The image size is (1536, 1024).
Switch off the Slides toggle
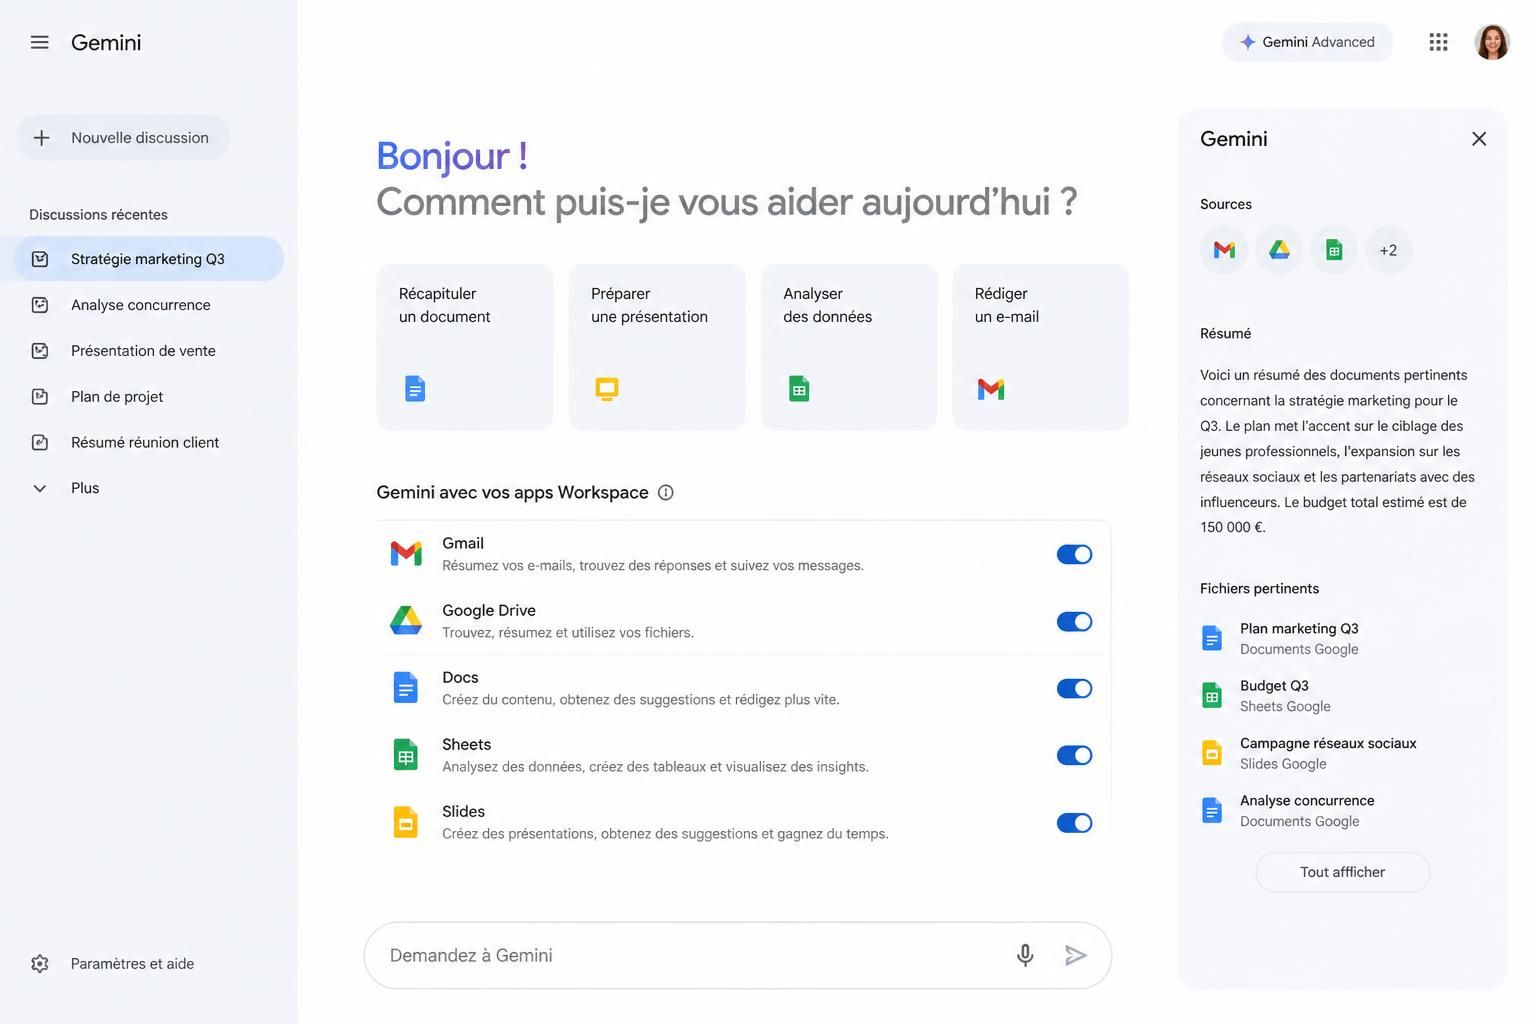coord(1074,822)
